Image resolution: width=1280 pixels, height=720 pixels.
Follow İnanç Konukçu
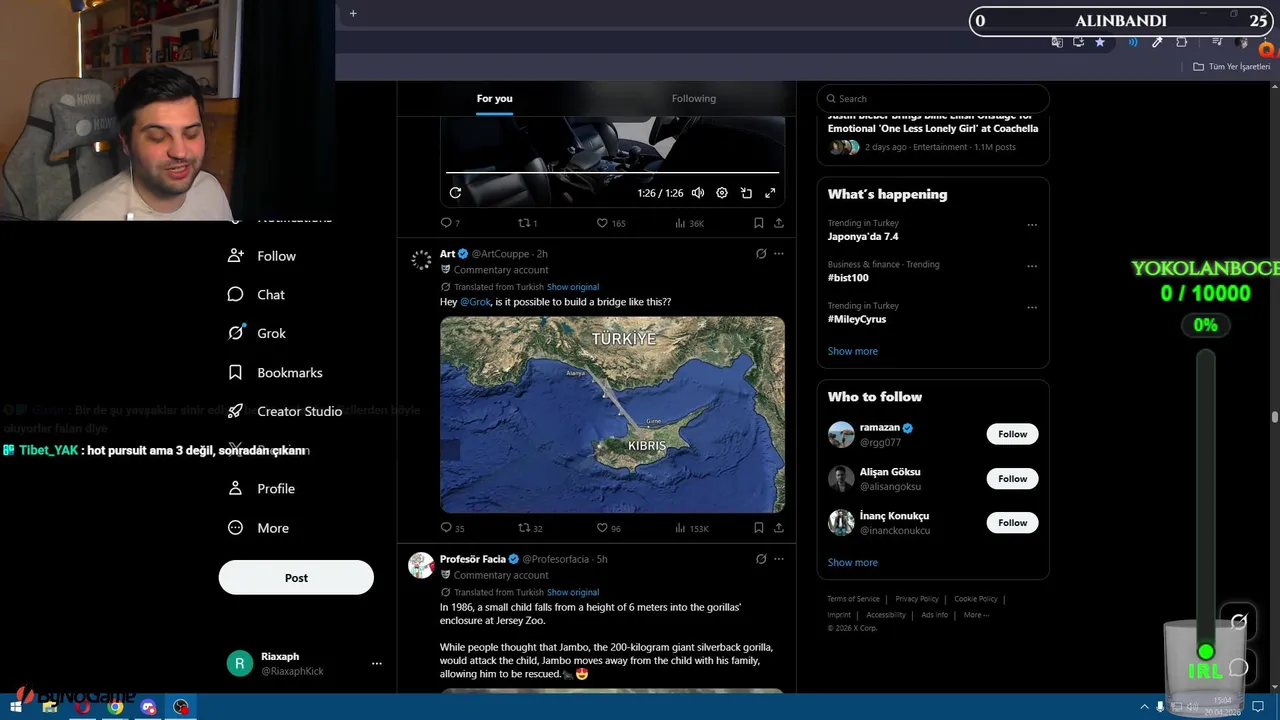tap(1012, 522)
